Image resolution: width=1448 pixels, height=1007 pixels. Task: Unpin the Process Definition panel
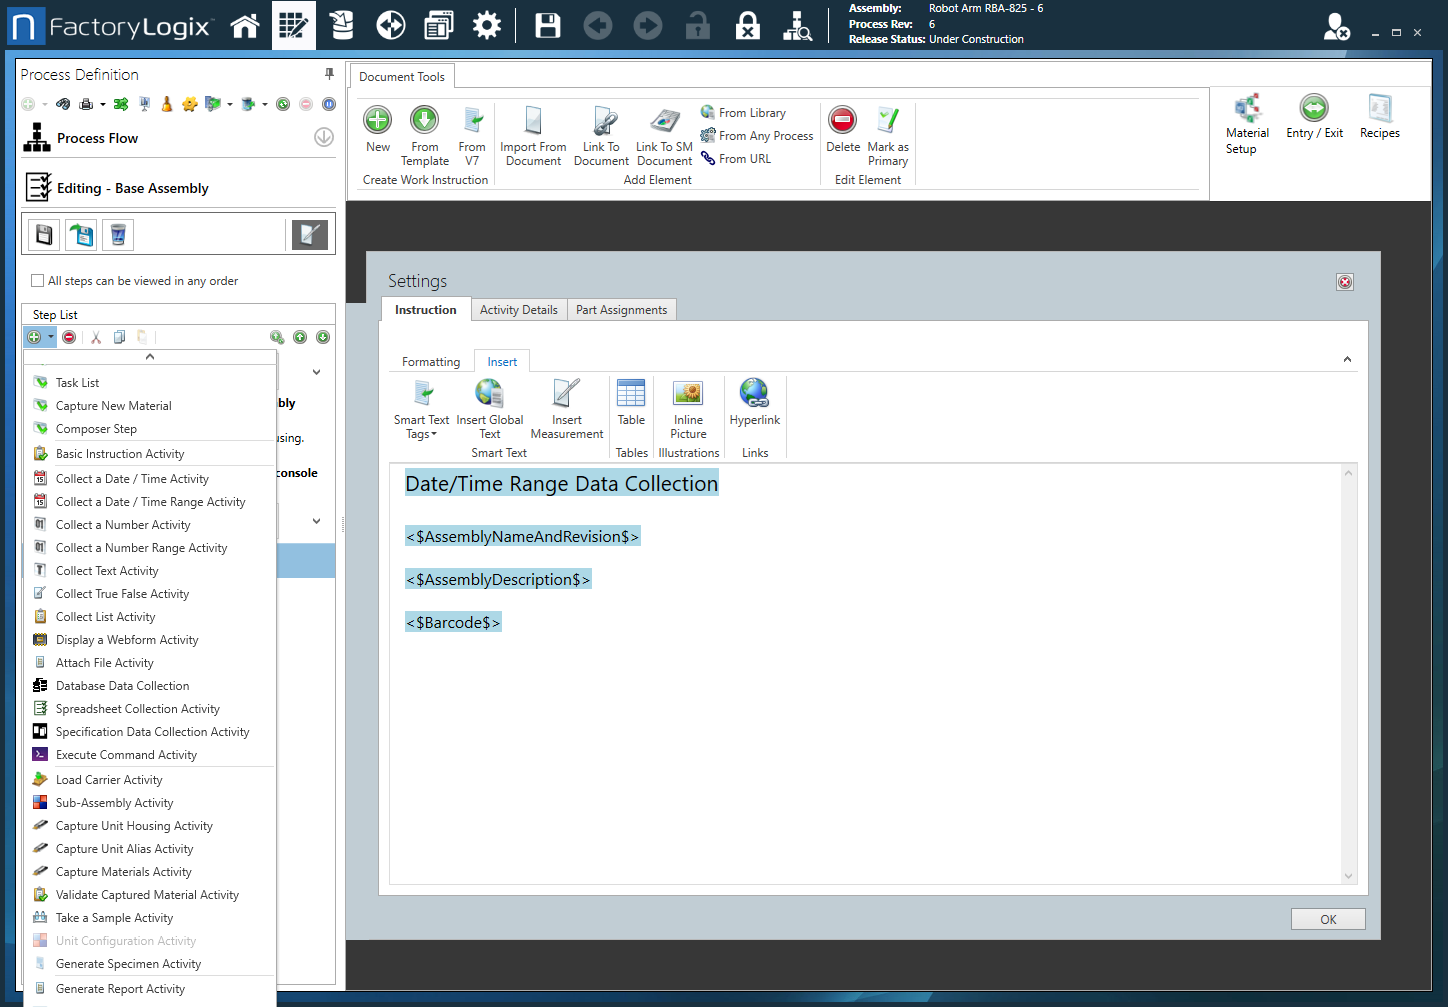[x=327, y=73]
